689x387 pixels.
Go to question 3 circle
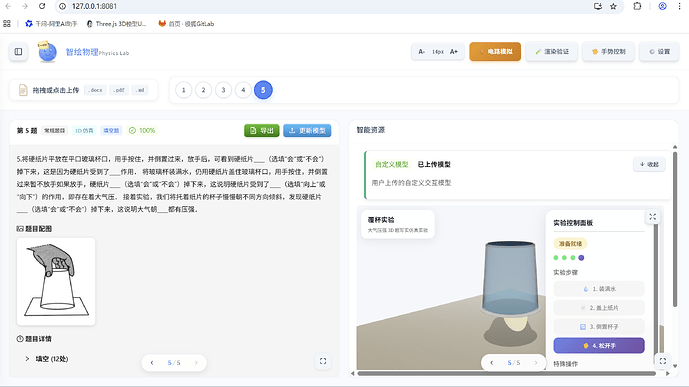coord(223,90)
